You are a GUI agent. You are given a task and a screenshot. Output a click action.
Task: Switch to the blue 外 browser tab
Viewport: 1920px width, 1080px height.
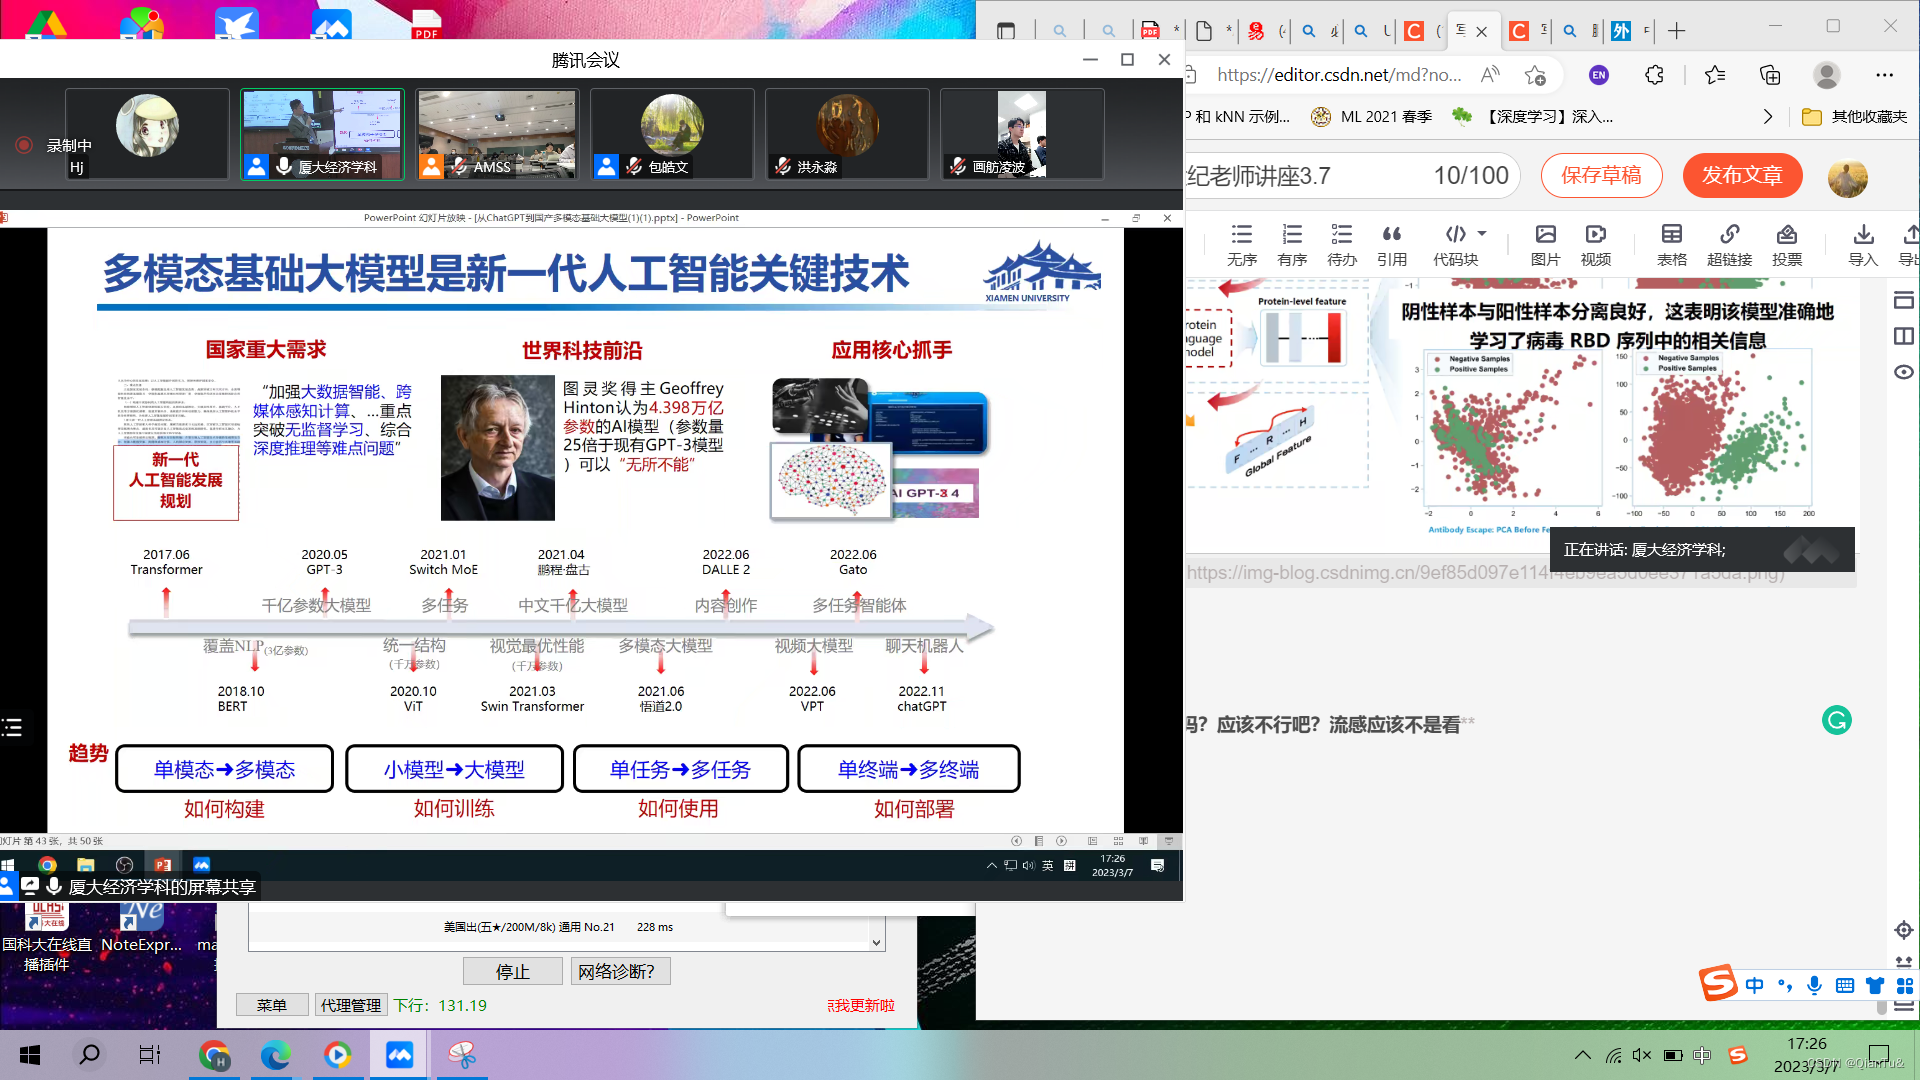pos(1622,31)
